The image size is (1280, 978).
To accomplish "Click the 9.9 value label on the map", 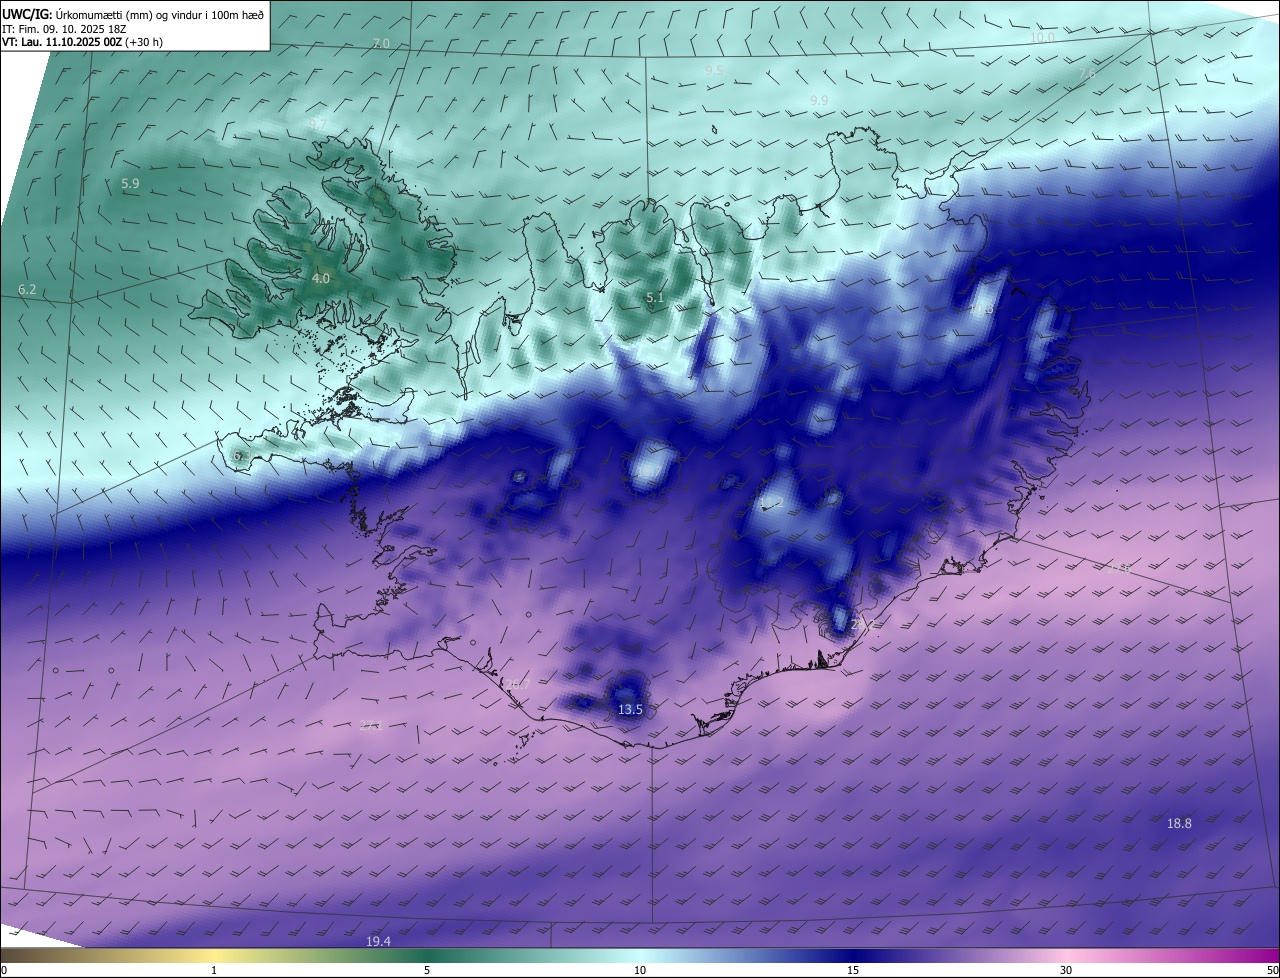I will click(819, 101).
